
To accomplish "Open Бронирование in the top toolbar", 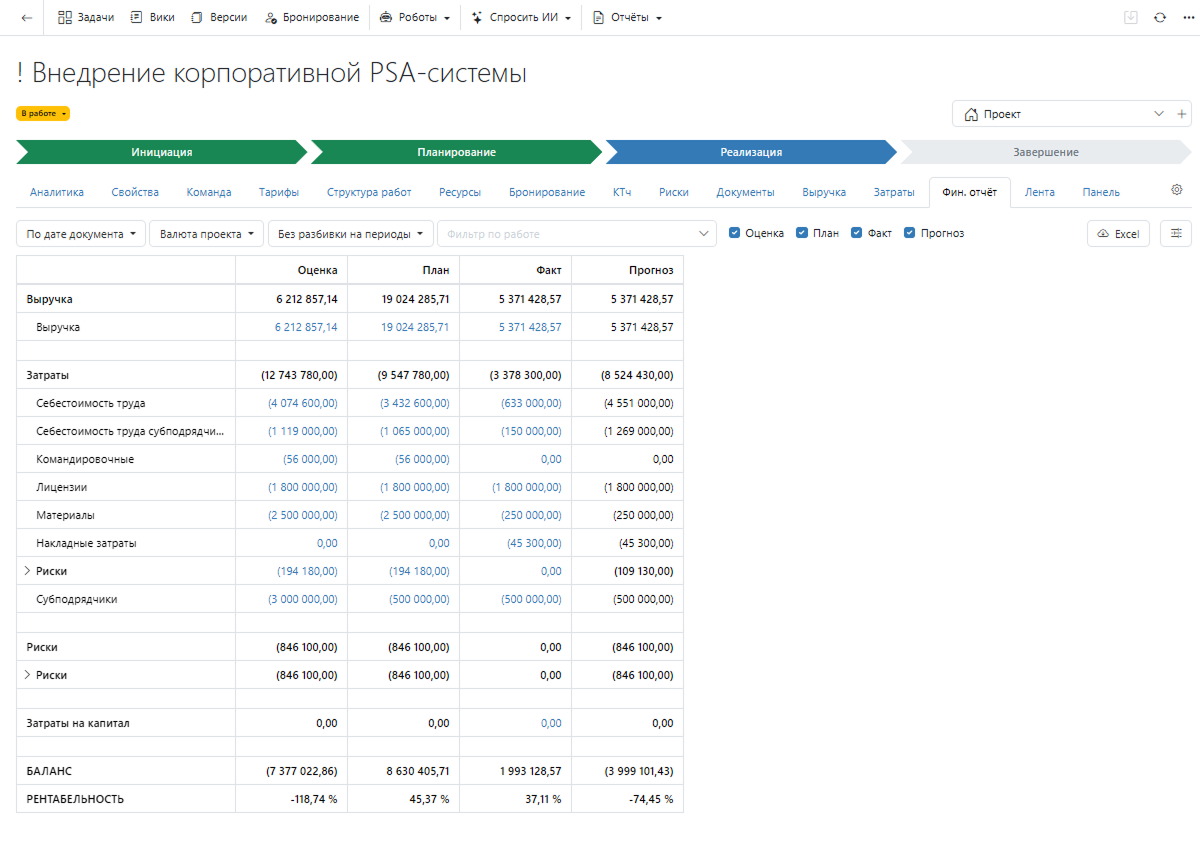I will click(312, 18).
